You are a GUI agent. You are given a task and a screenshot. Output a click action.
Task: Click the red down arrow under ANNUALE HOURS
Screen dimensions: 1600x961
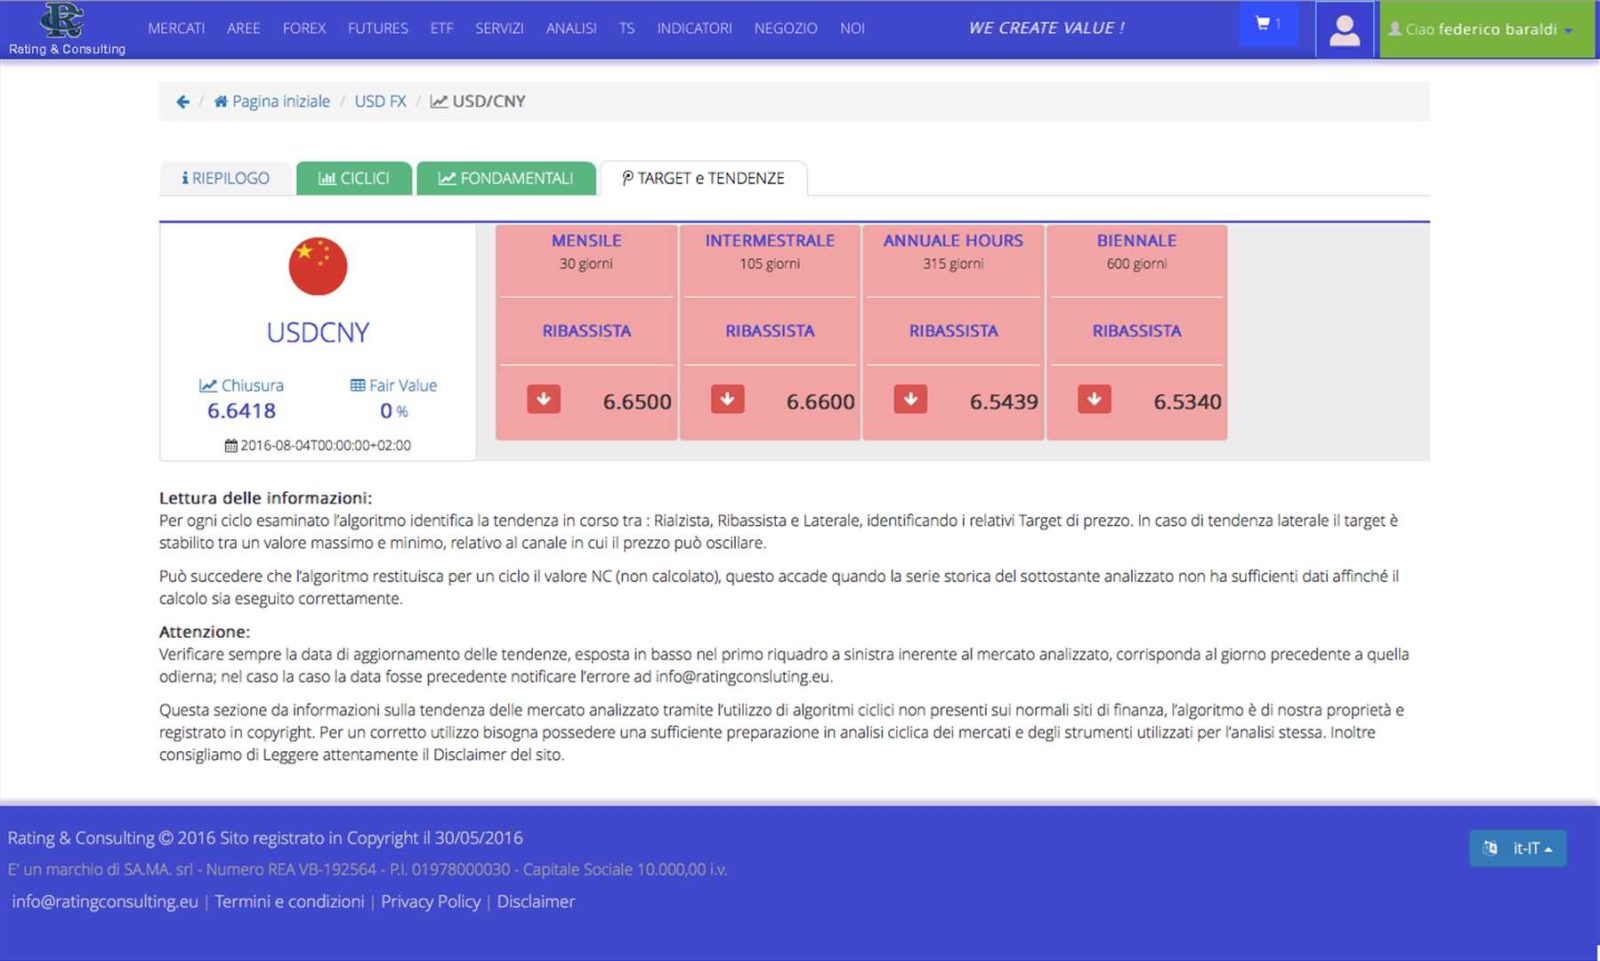910,399
